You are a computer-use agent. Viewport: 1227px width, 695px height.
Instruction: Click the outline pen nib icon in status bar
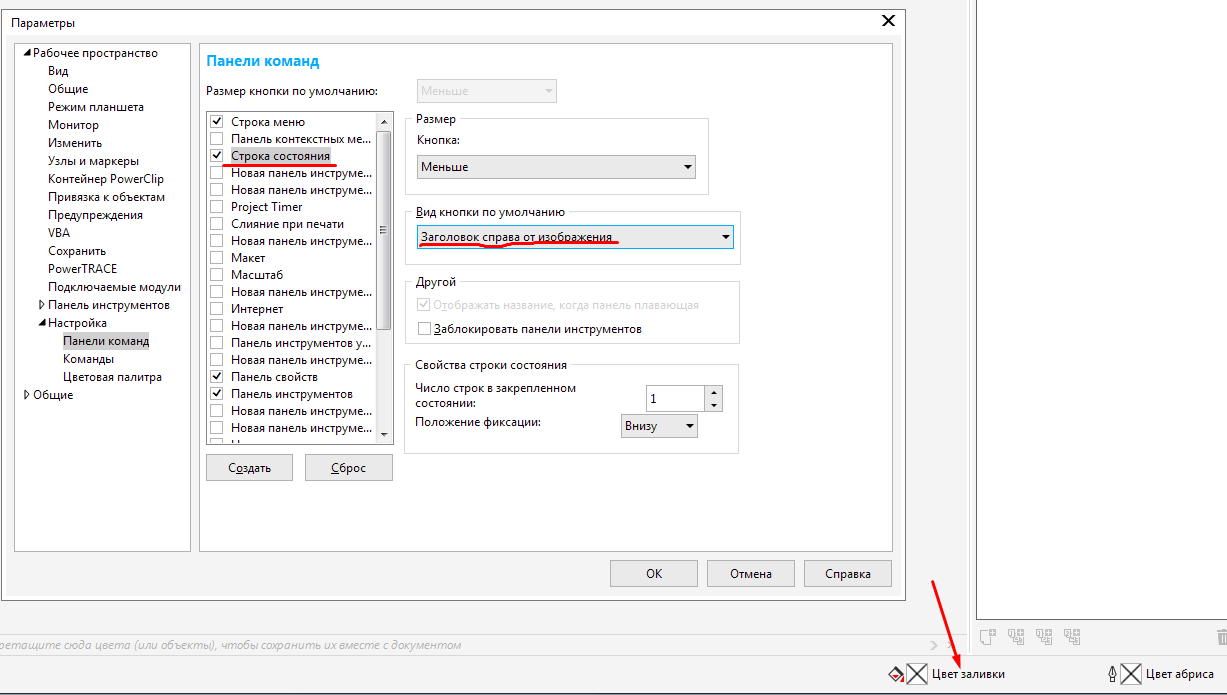pyautogui.click(x=1113, y=674)
